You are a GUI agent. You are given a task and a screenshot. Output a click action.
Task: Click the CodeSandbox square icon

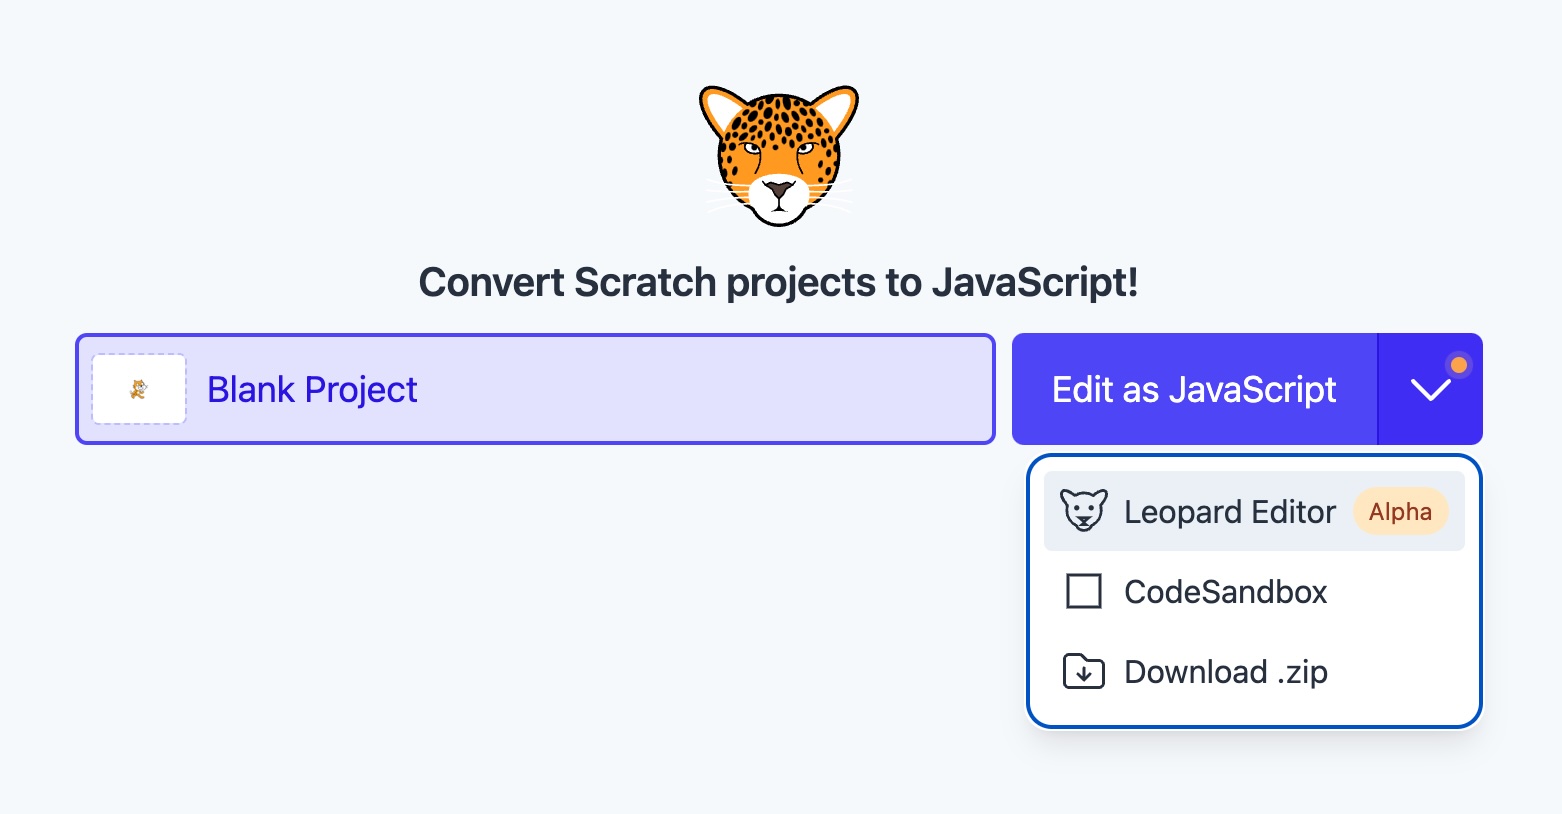(1084, 591)
